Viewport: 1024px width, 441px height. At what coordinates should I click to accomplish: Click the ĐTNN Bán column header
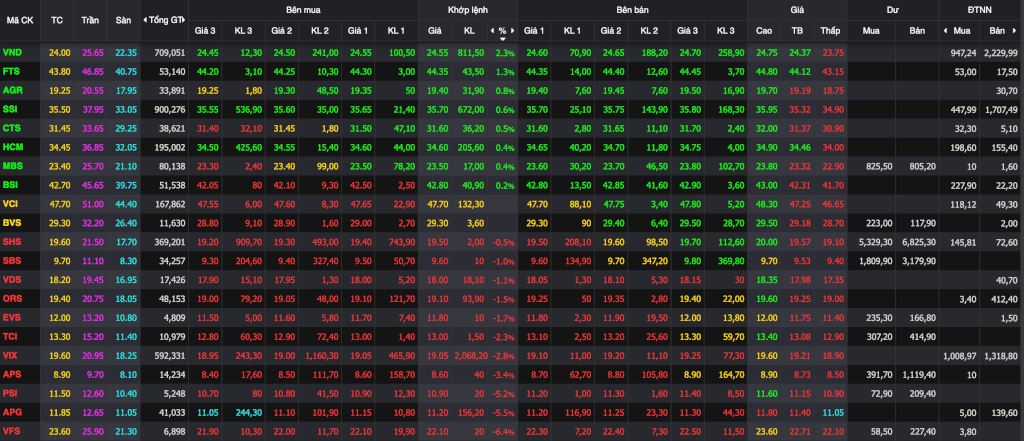point(998,31)
